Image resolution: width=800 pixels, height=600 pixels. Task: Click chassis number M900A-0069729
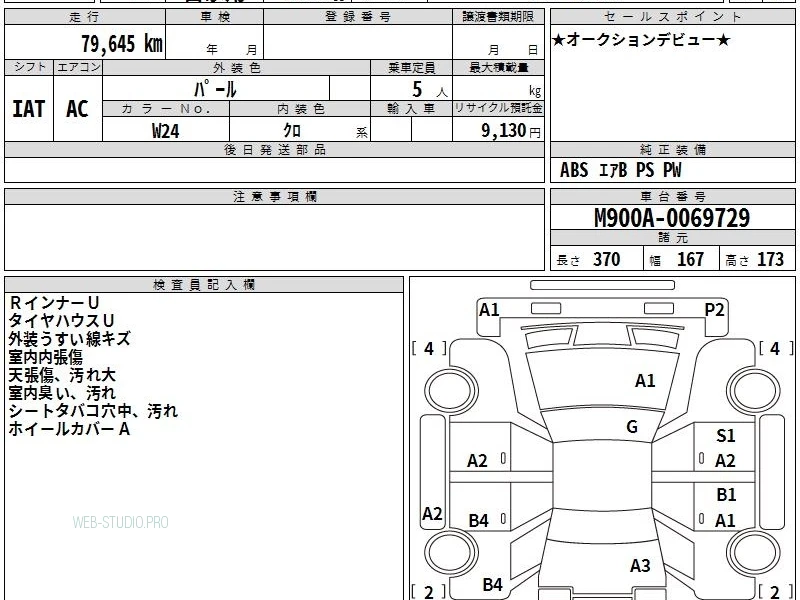click(x=672, y=218)
